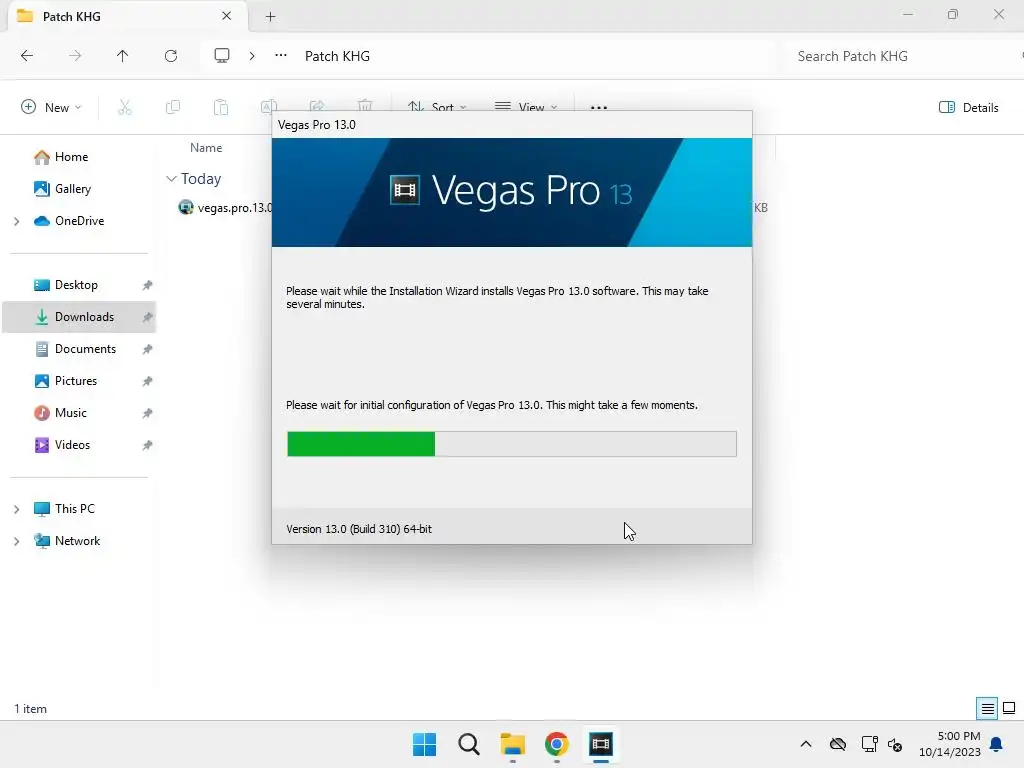Viewport: 1024px width, 768px height.
Task: Click the Paste clipboard icon
Action: click(x=221, y=107)
